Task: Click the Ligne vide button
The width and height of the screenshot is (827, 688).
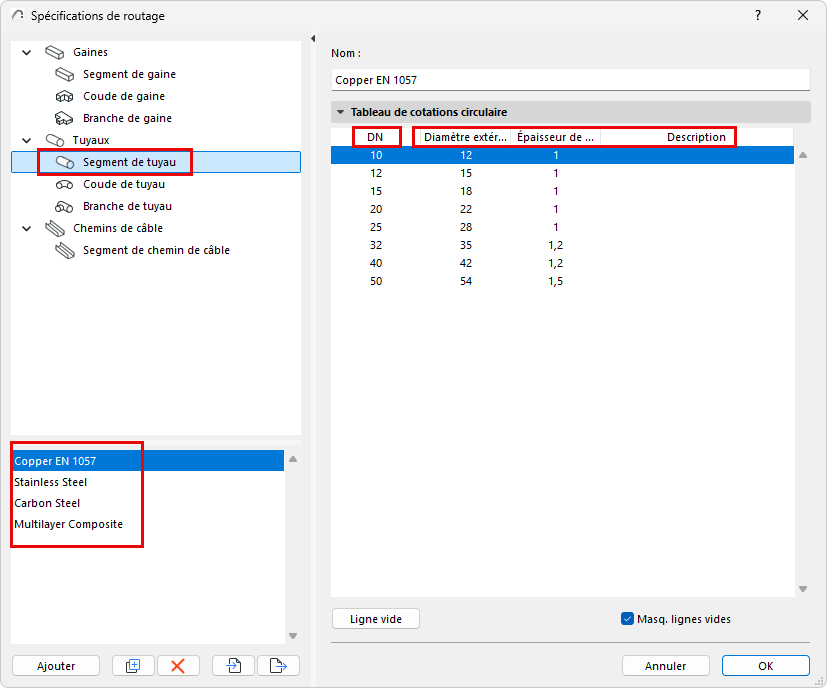Action: pyautogui.click(x=376, y=619)
